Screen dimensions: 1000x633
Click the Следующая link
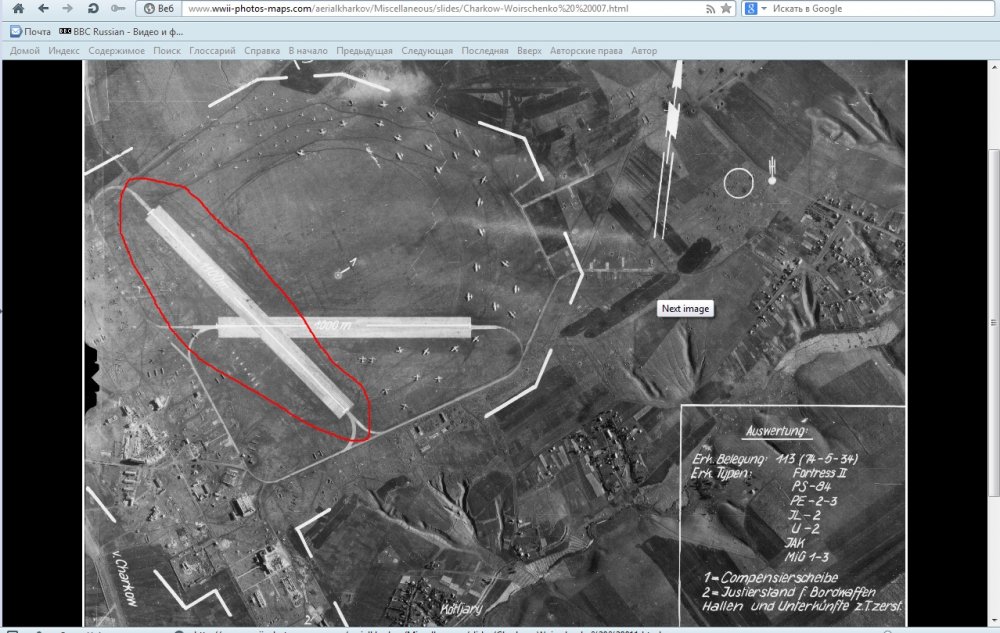click(427, 50)
